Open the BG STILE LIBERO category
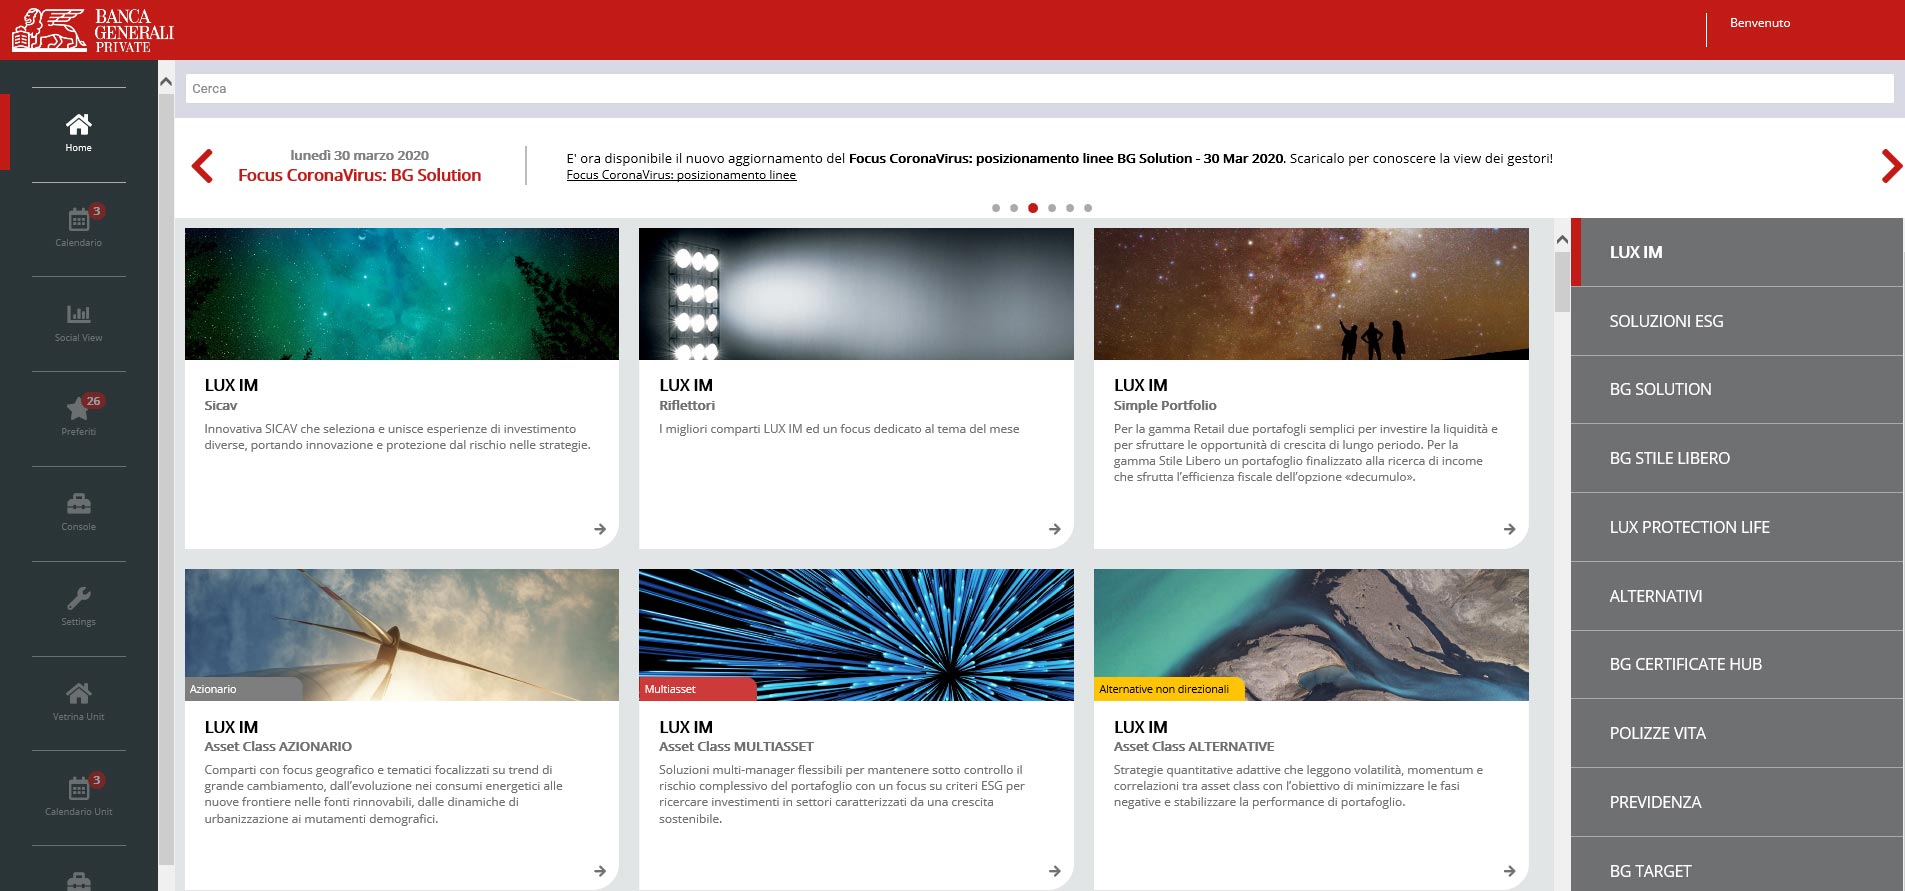 click(1737, 458)
